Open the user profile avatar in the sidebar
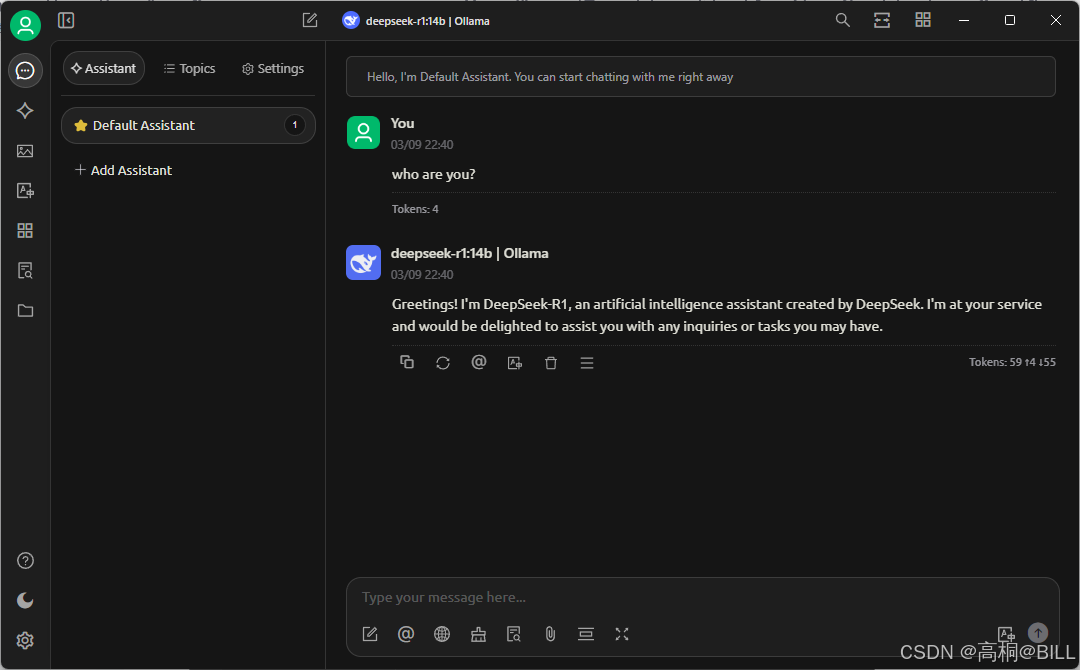The height and width of the screenshot is (670, 1080). (25, 25)
